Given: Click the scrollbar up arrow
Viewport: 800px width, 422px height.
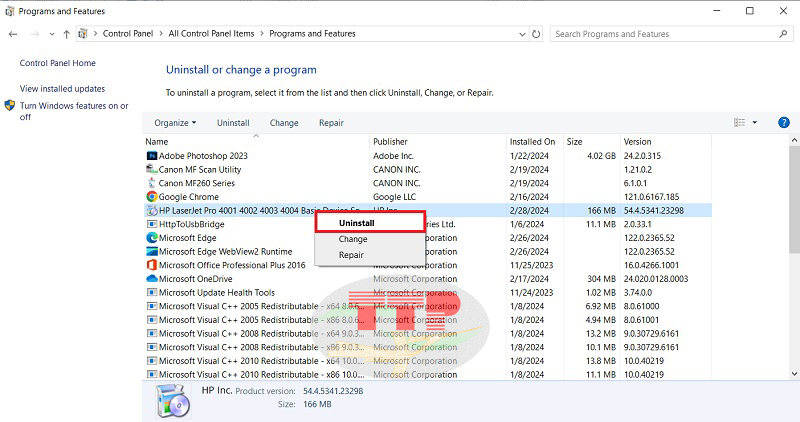Looking at the screenshot, I should tap(794, 140).
